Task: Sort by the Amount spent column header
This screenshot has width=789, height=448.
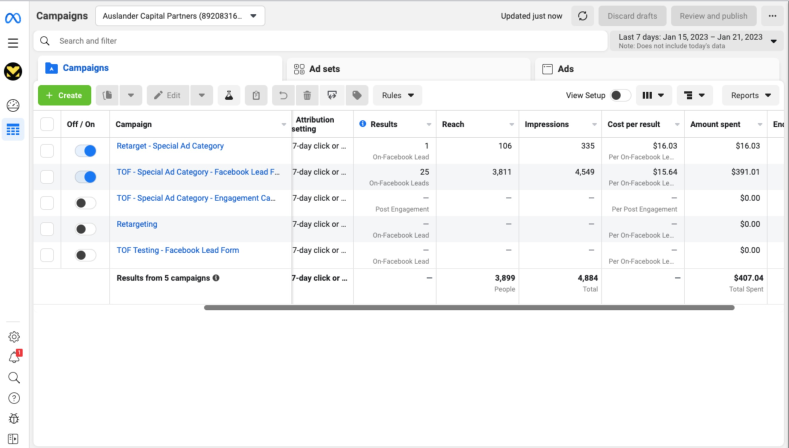Action: (715, 124)
